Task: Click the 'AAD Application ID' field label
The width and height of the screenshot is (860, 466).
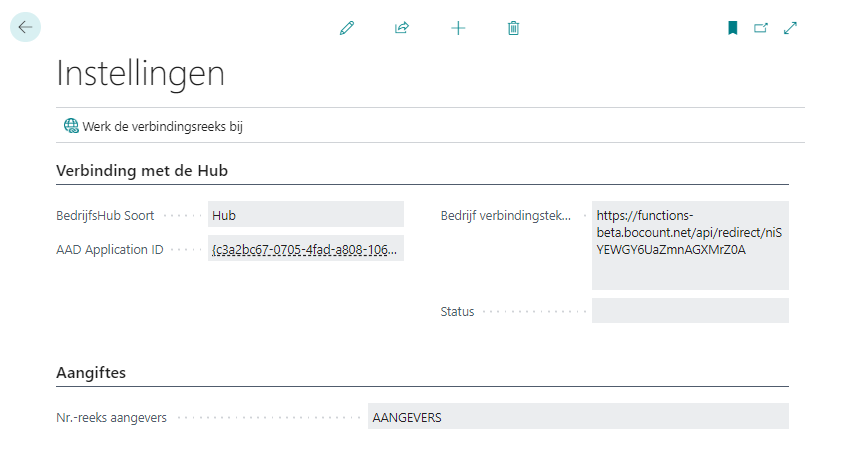Action: [110, 250]
